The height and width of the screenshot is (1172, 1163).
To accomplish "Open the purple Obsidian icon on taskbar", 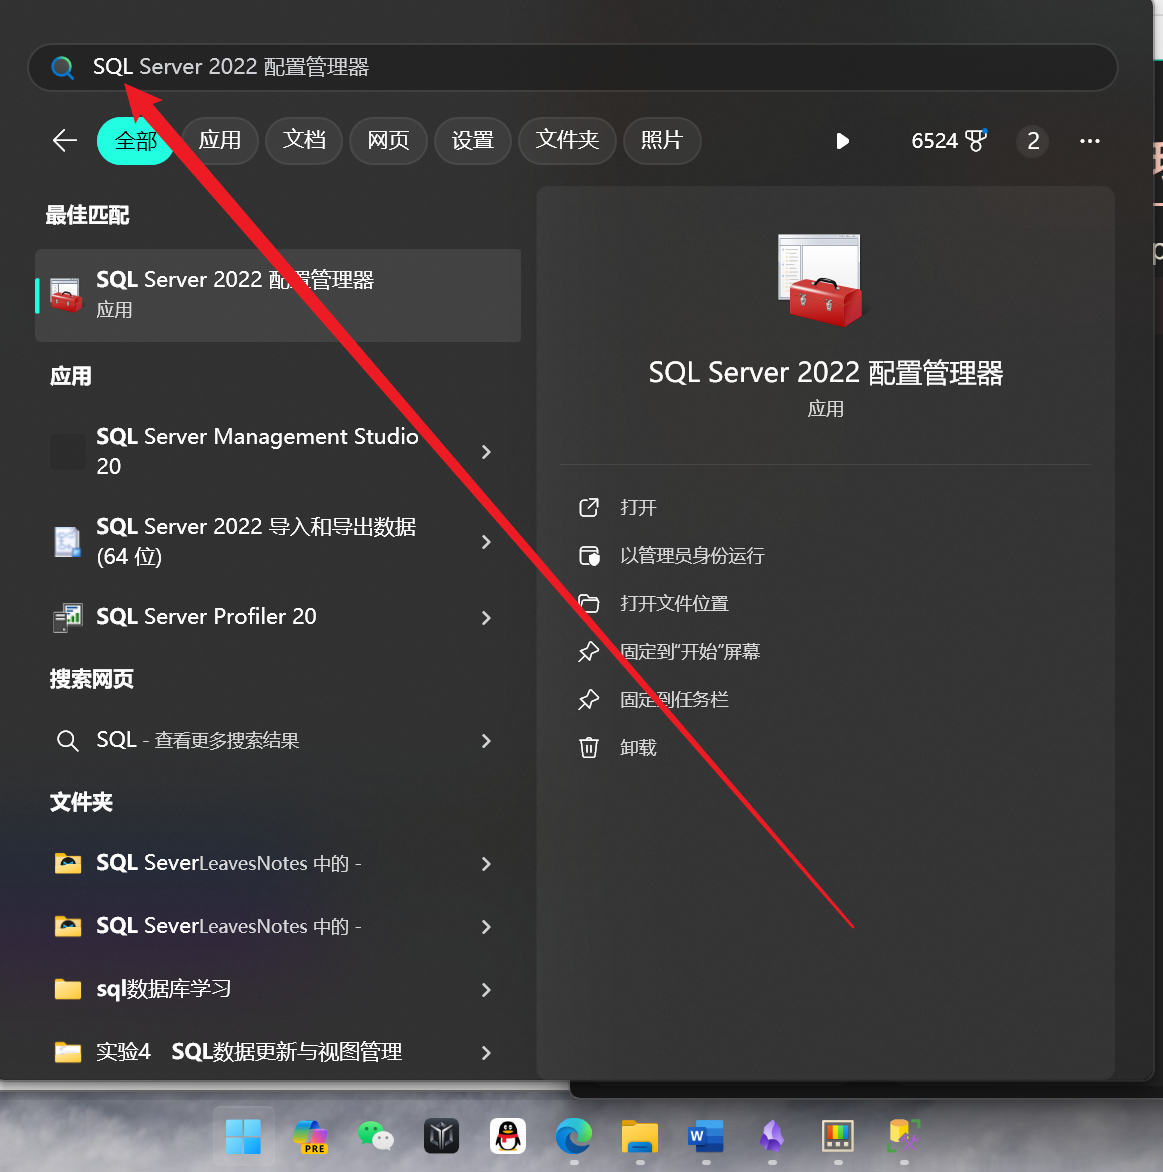I will 772,1136.
